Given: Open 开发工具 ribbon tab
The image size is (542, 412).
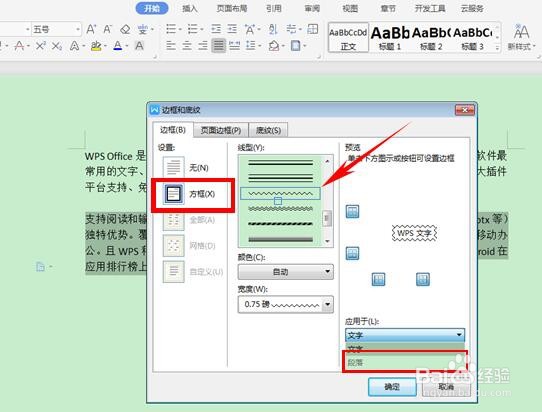Looking at the screenshot, I should 430,9.
